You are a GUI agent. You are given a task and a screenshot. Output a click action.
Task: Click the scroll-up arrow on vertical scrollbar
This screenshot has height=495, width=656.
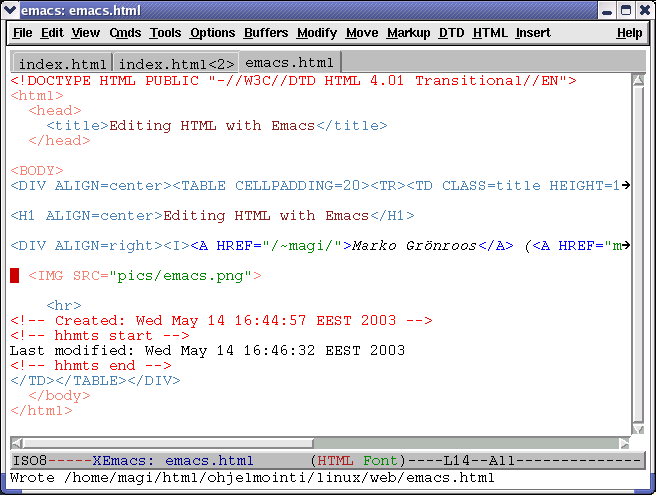(637, 80)
